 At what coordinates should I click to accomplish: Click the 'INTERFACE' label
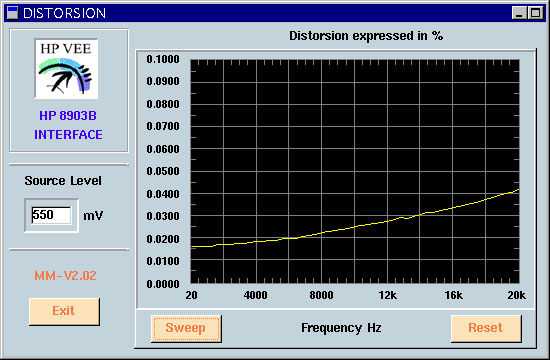(68, 134)
